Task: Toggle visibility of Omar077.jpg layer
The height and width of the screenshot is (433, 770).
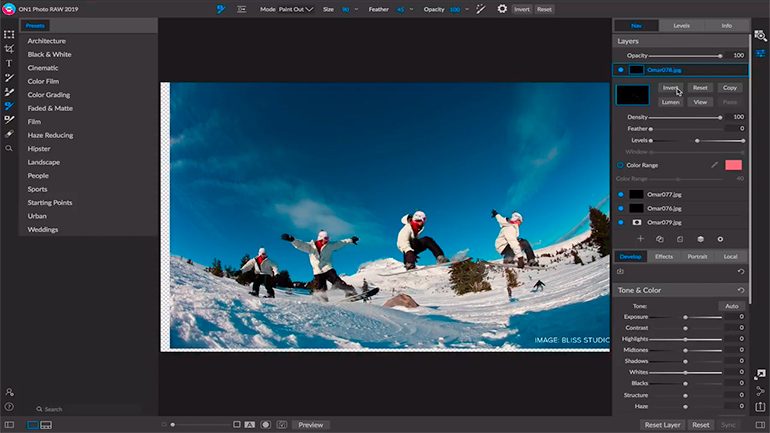Action: click(620, 194)
